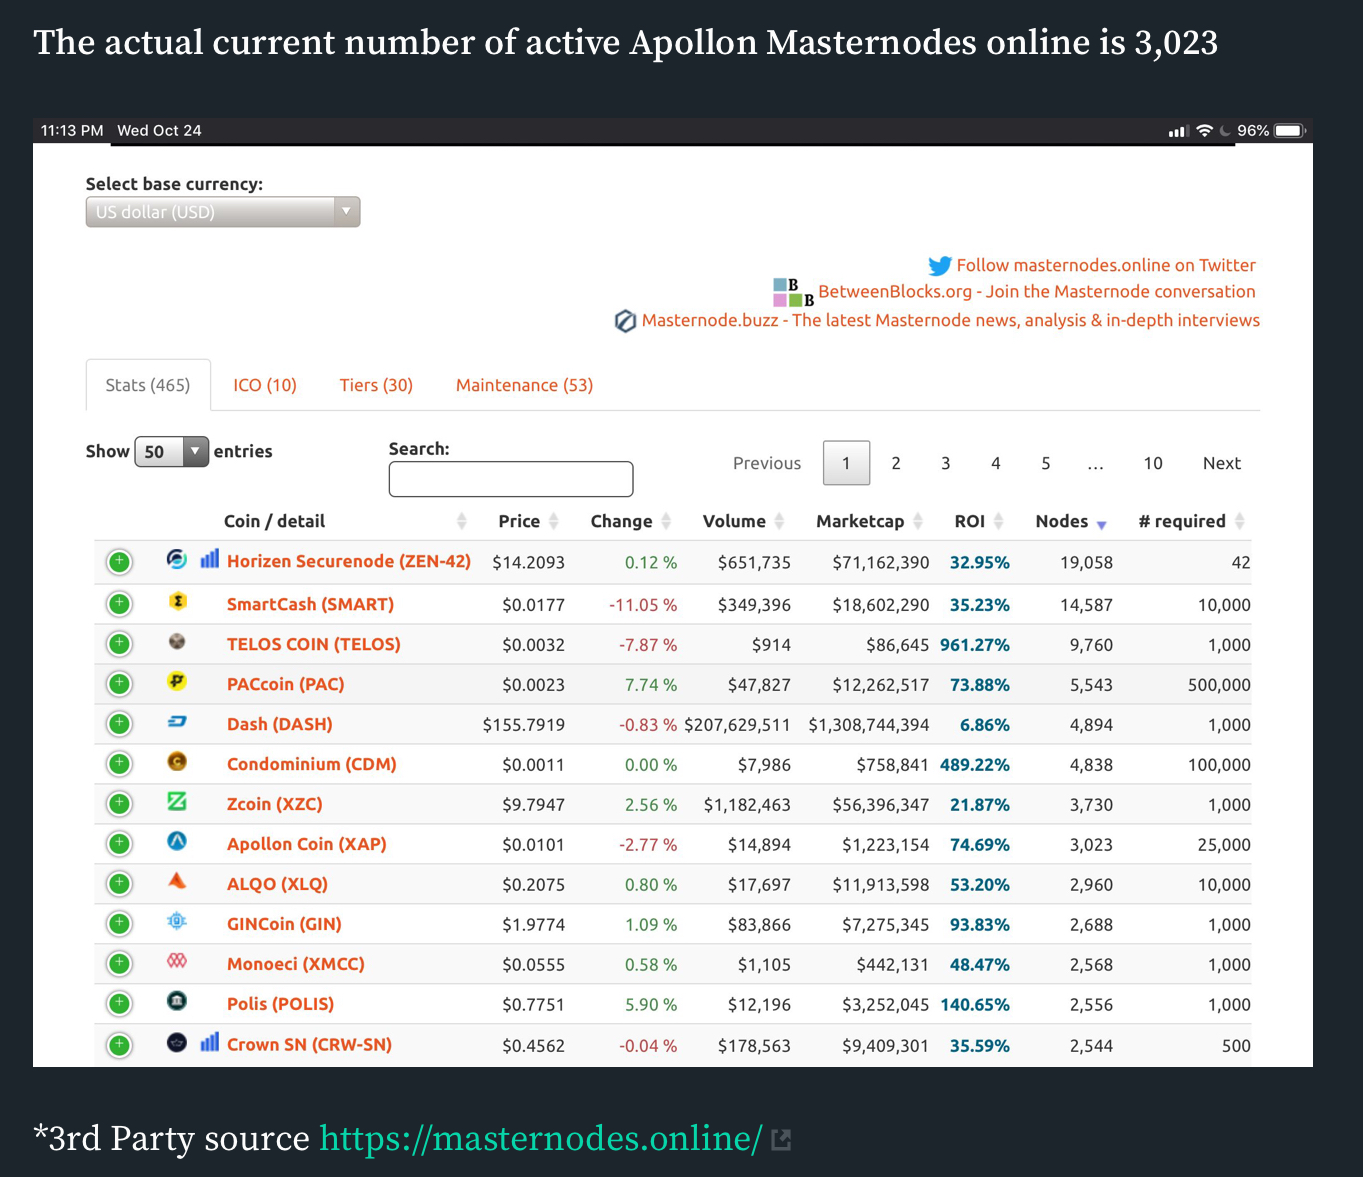This screenshot has height=1177, width=1363.
Task: Click the Previous page button
Action: (767, 463)
